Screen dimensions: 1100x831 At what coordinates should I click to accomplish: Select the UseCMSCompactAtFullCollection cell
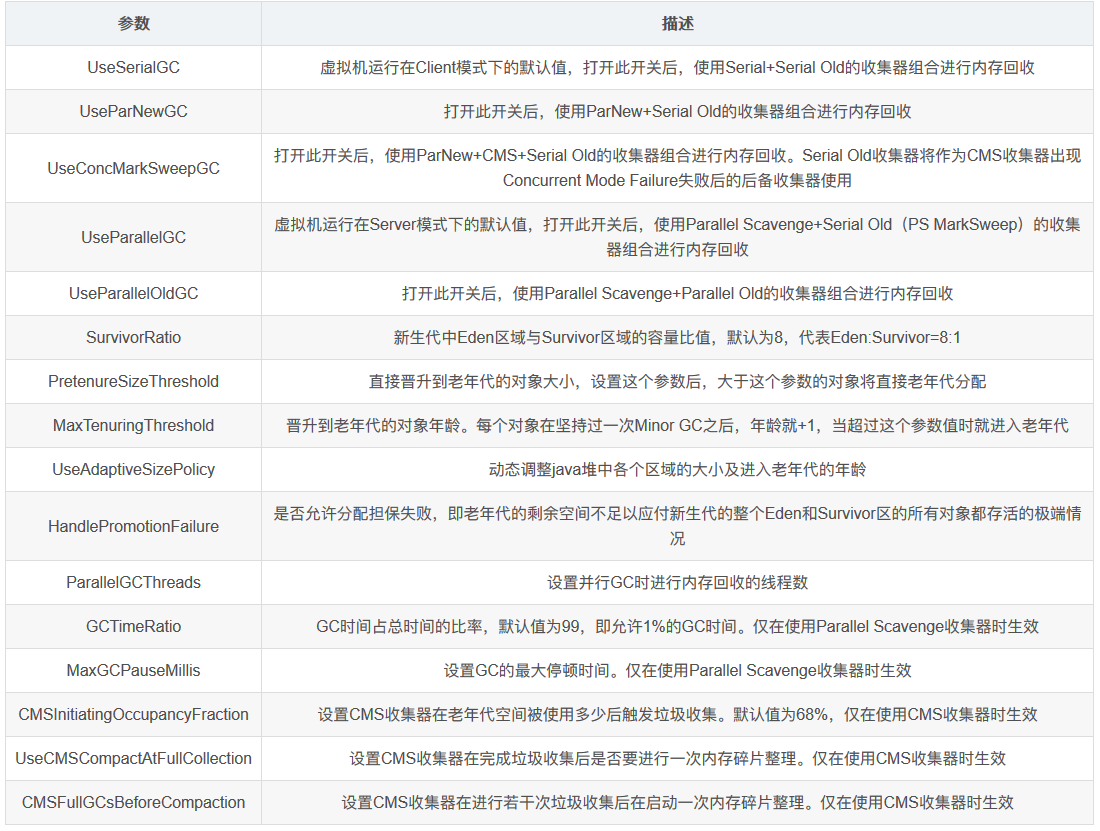pyautogui.click(x=133, y=759)
